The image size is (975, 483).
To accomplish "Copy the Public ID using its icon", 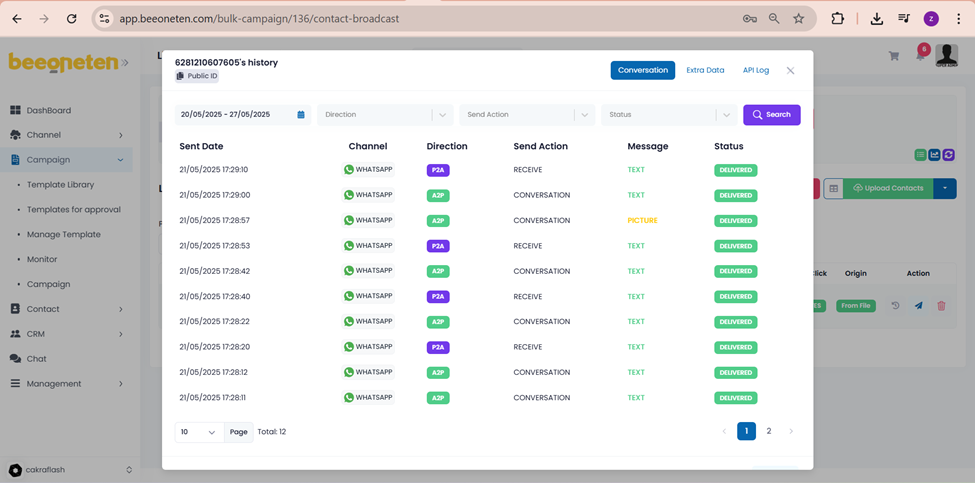I will point(180,76).
